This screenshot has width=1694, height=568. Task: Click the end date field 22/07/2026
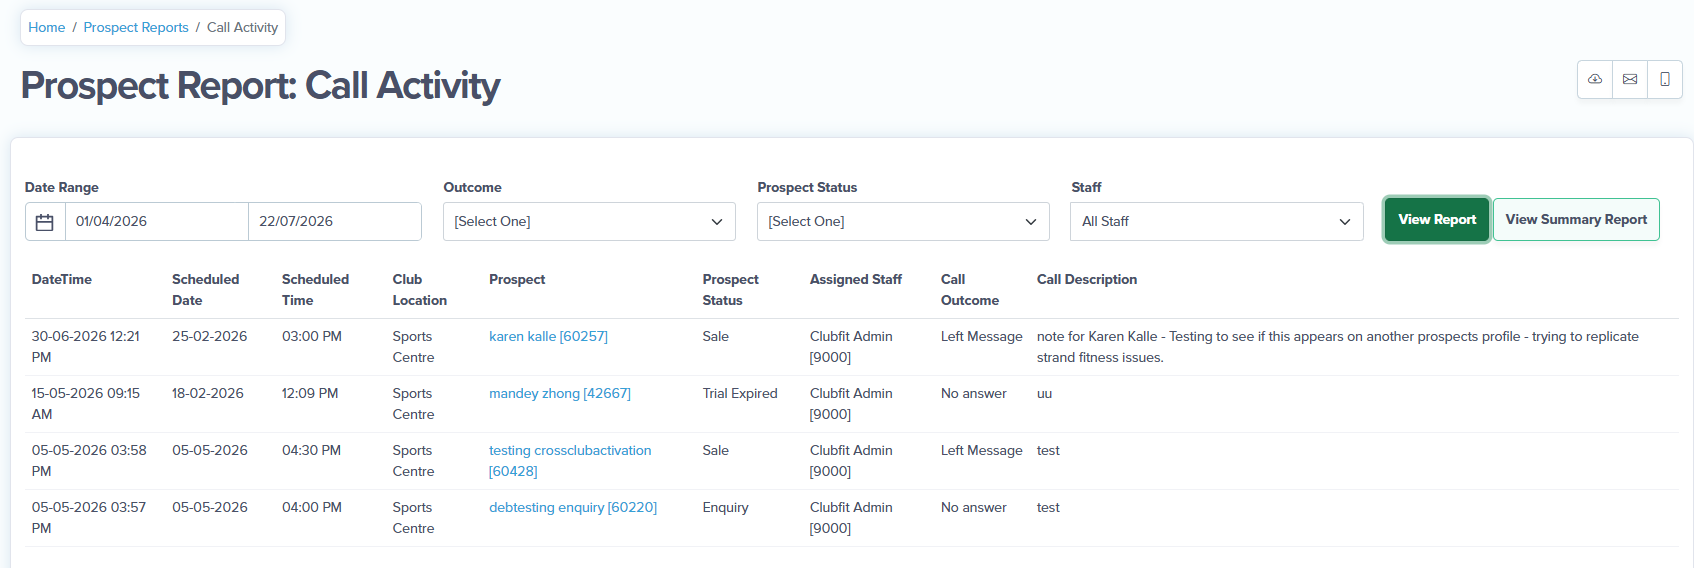(335, 222)
